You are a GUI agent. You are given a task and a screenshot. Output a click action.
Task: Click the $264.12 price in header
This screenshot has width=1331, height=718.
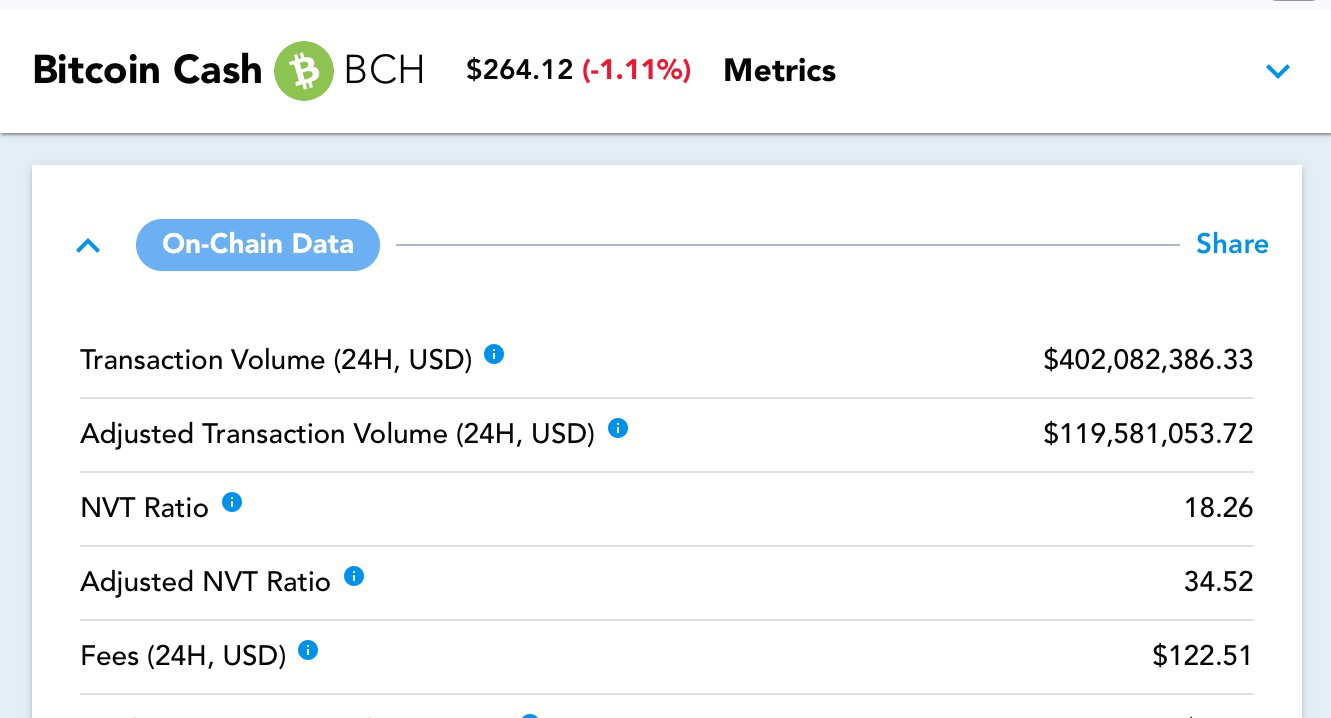click(x=520, y=70)
